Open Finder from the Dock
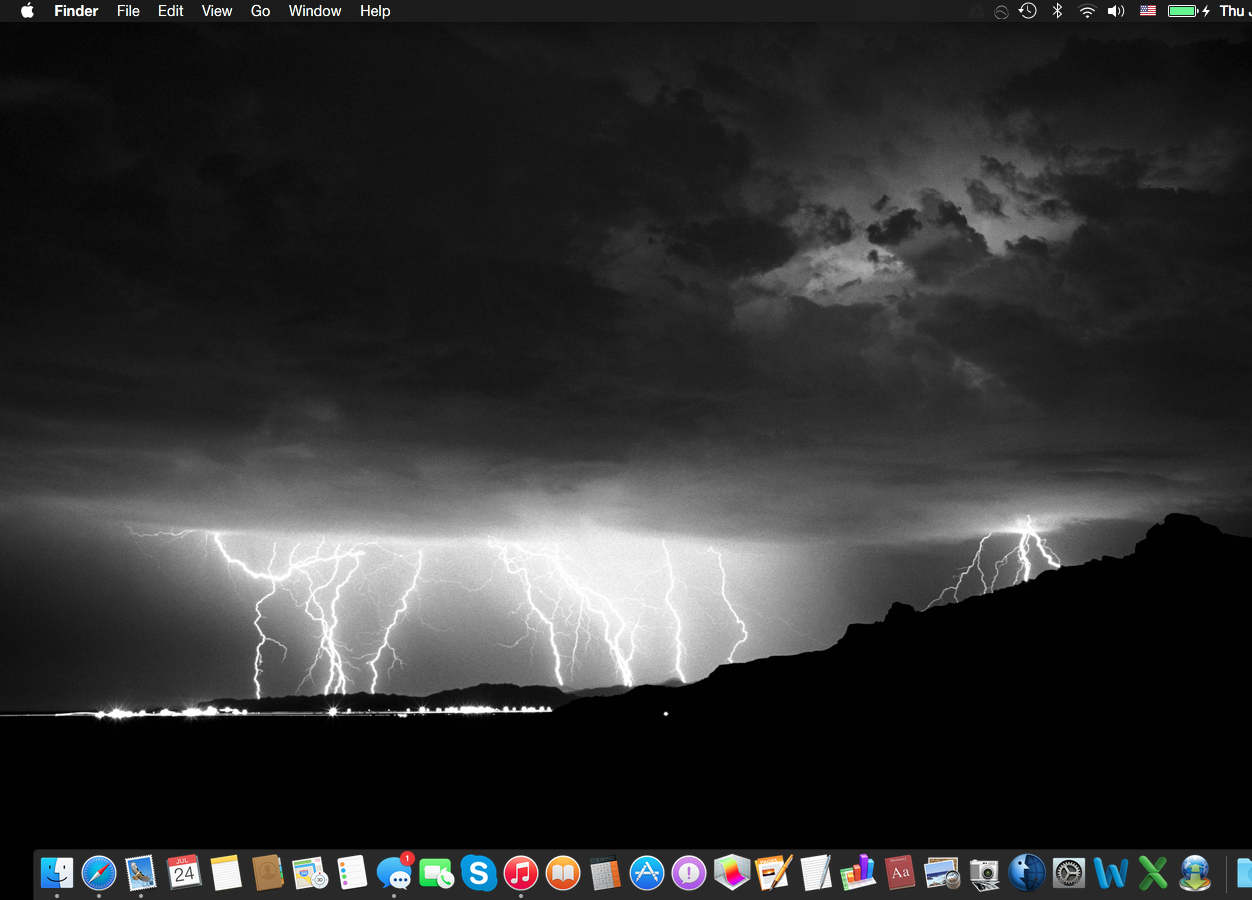This screenshot has width=1252, height=900. [x=57, y=873]
